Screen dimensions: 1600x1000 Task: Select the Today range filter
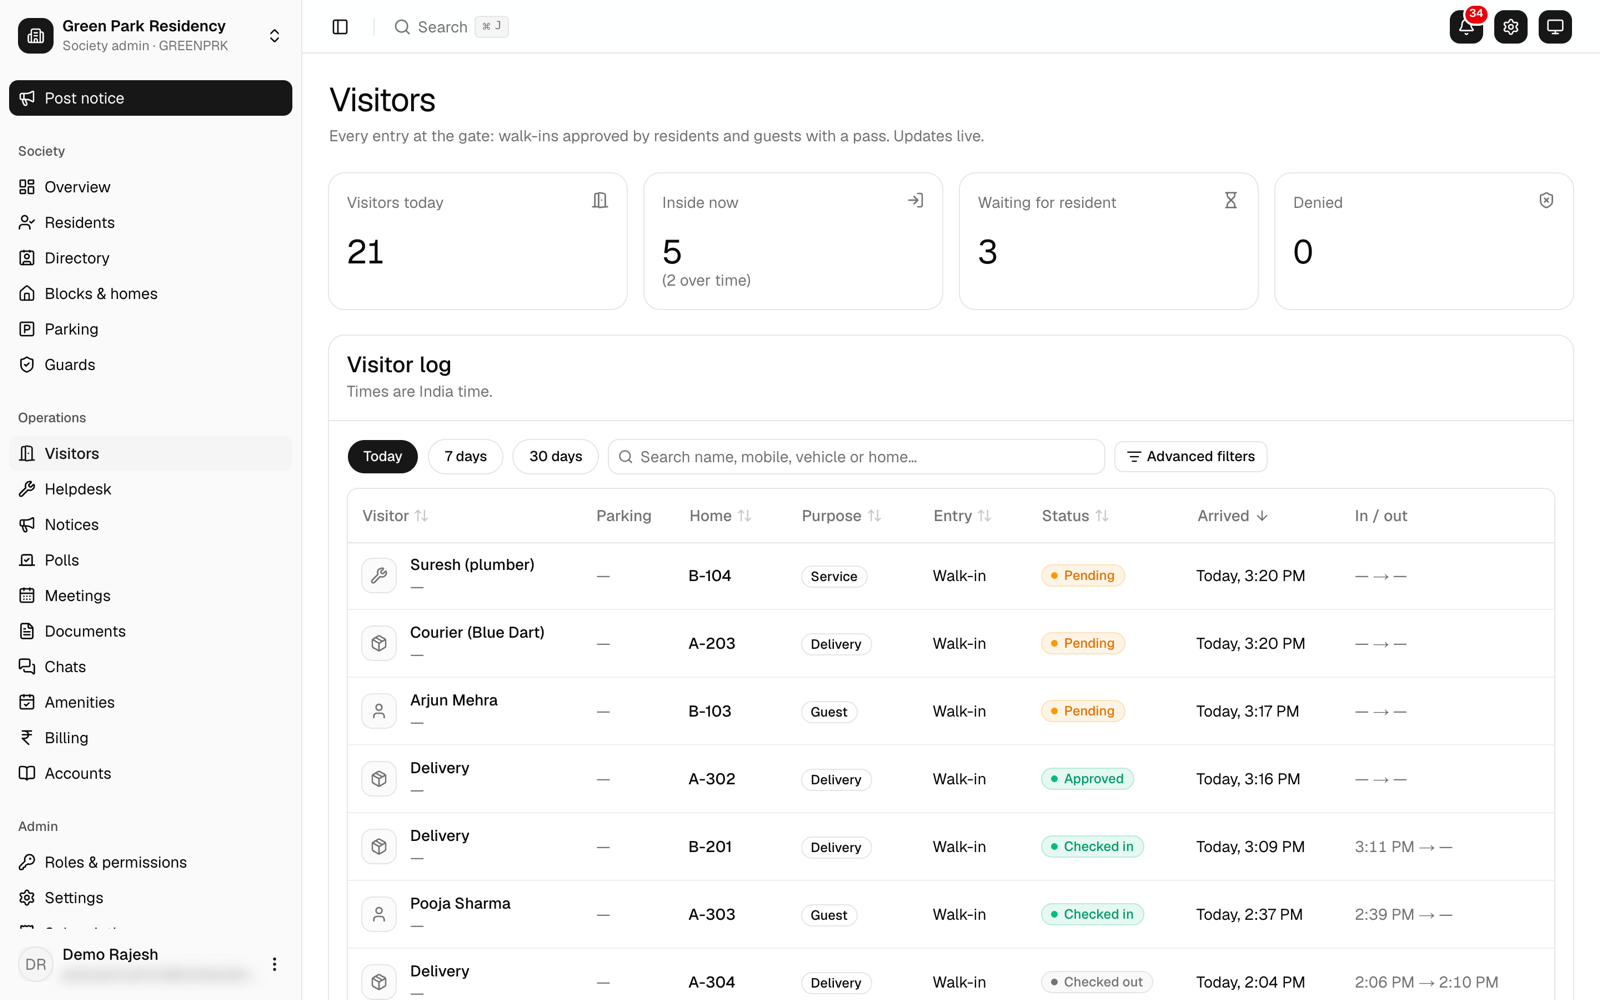[x=382, y=457]
